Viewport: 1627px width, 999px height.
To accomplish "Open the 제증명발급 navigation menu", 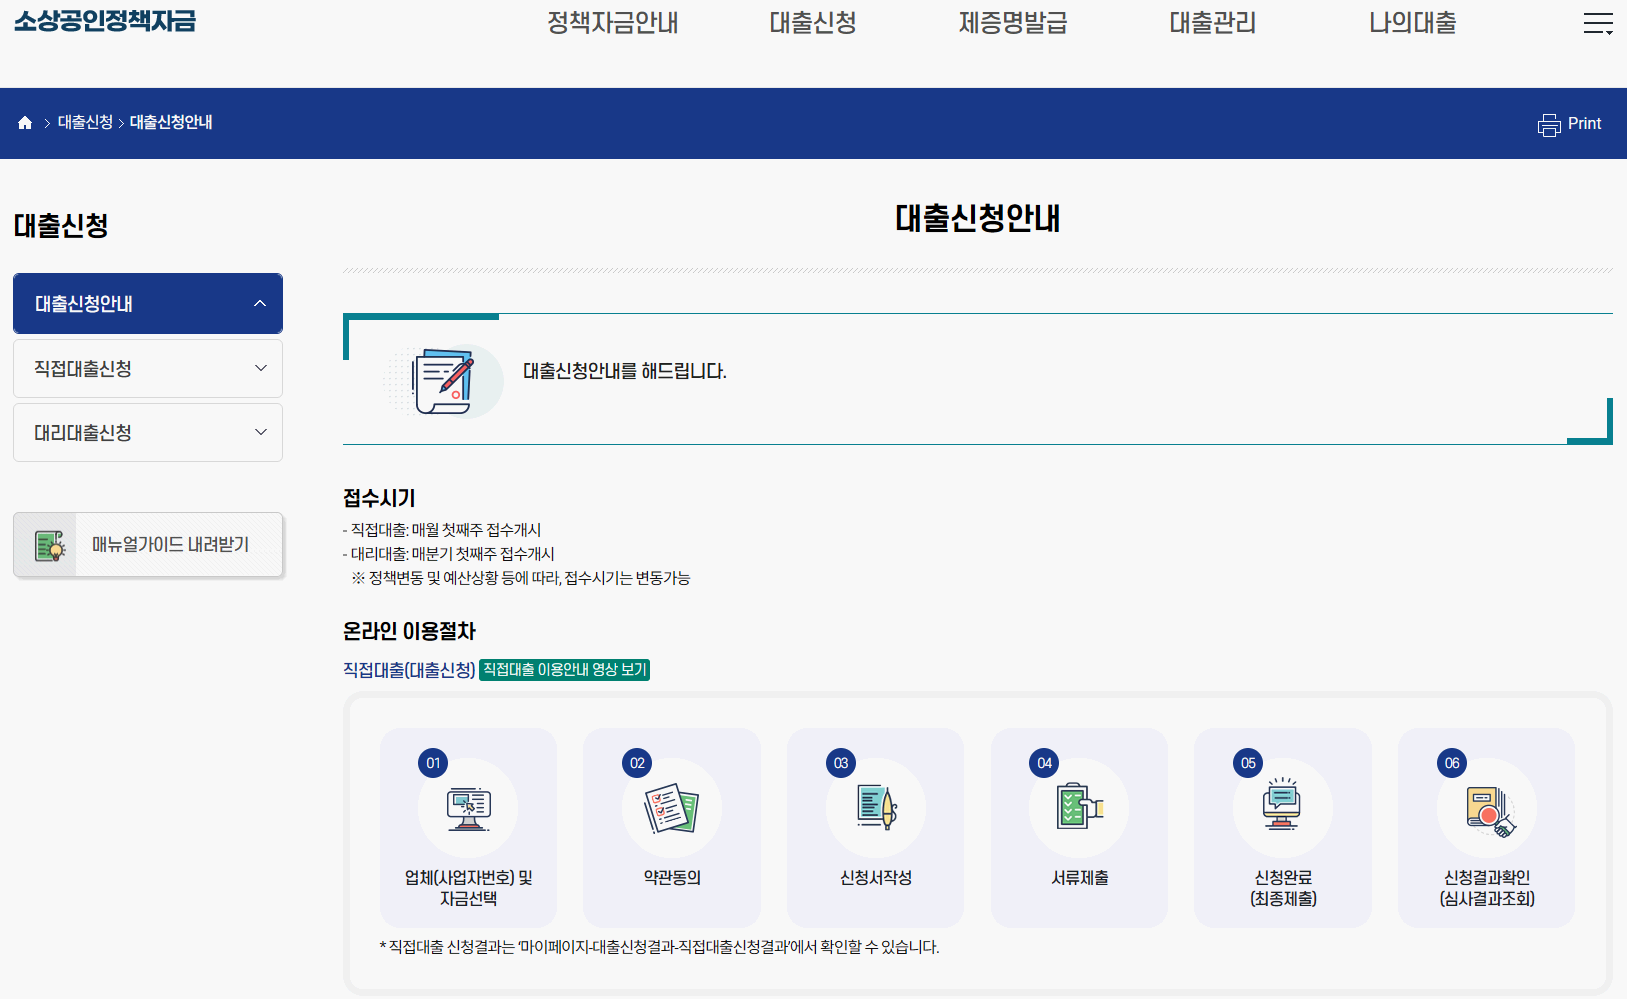I will (1013, 23).
